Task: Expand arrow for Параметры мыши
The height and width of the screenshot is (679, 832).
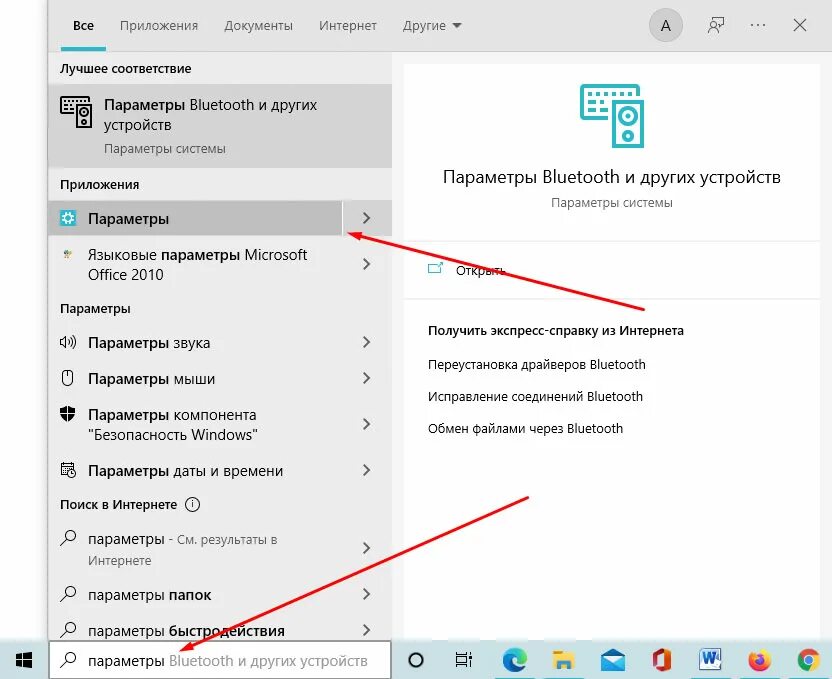Action: pyautogui.click(x=367, y=378)
